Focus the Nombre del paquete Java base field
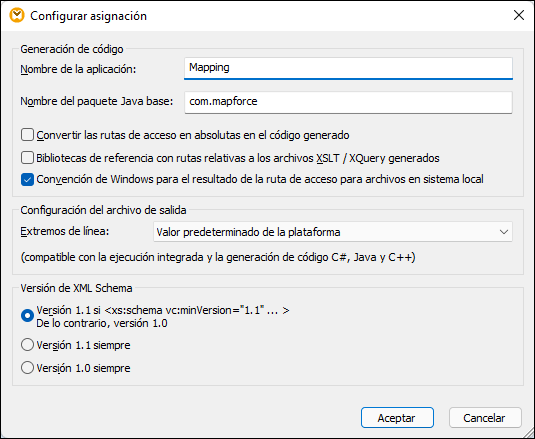 tap(348, 102)
